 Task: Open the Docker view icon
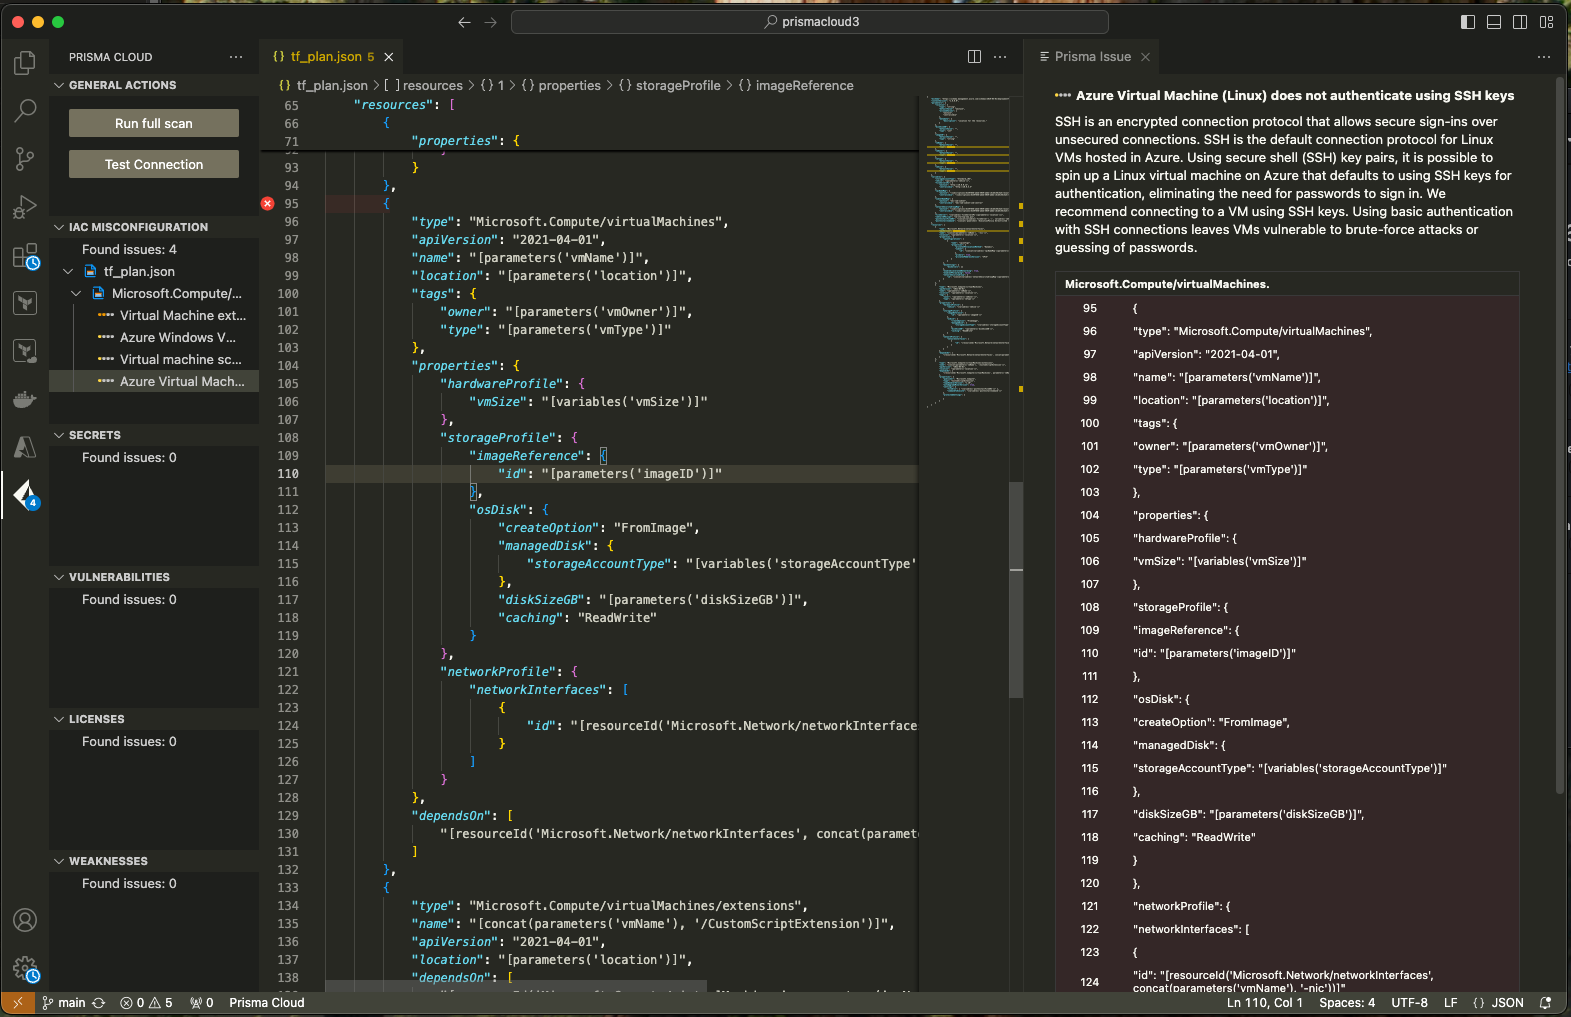[25, 399]
